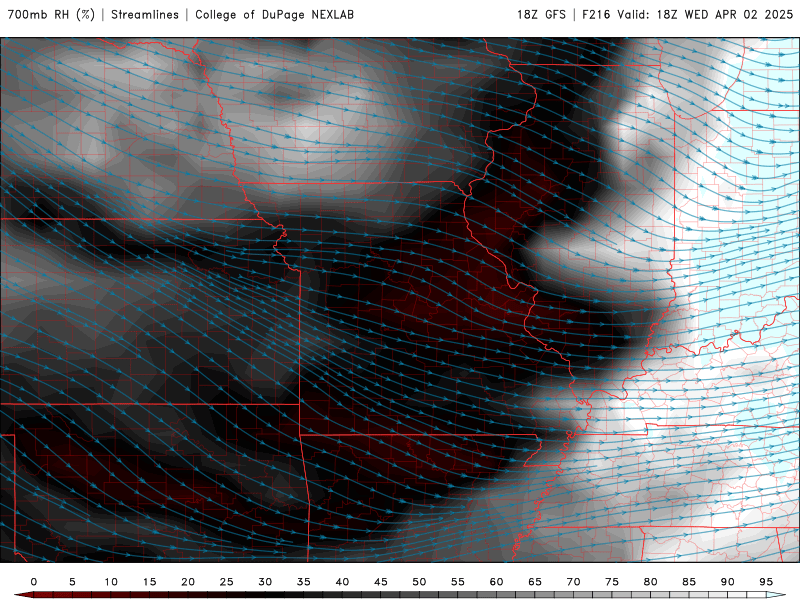This screenshot has width=800, height=600.
Task: Click the colorbar label "10"
Action: coord(111,582)
